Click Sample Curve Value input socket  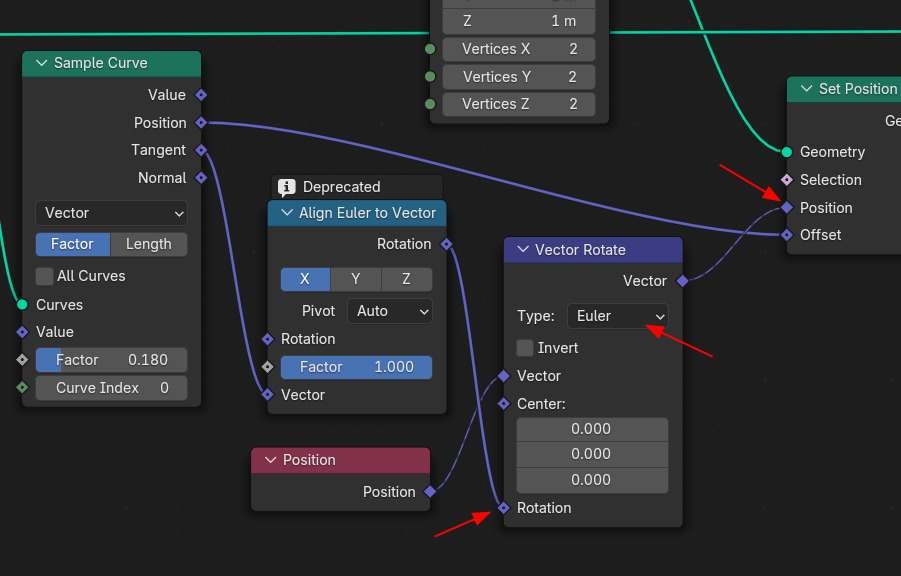22,332
